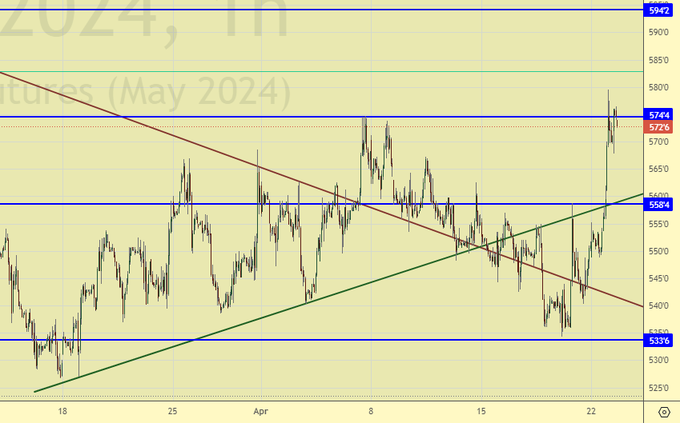Click the Apr date on time axis
680x423 pixels.
[261, 411]
